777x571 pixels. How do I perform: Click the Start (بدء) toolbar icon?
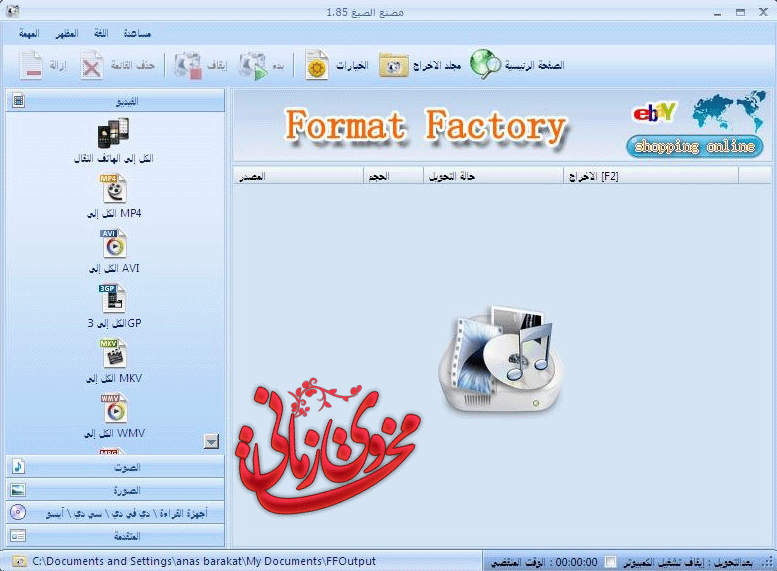253,65
